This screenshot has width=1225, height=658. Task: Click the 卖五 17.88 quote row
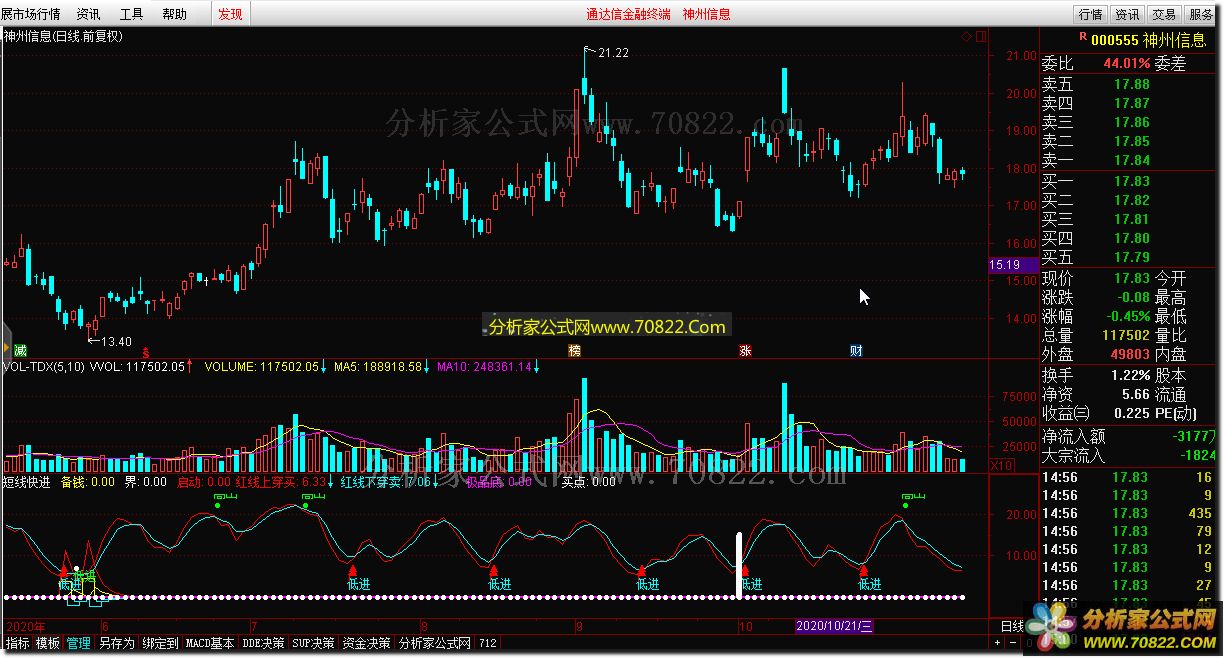(1130, 85)
